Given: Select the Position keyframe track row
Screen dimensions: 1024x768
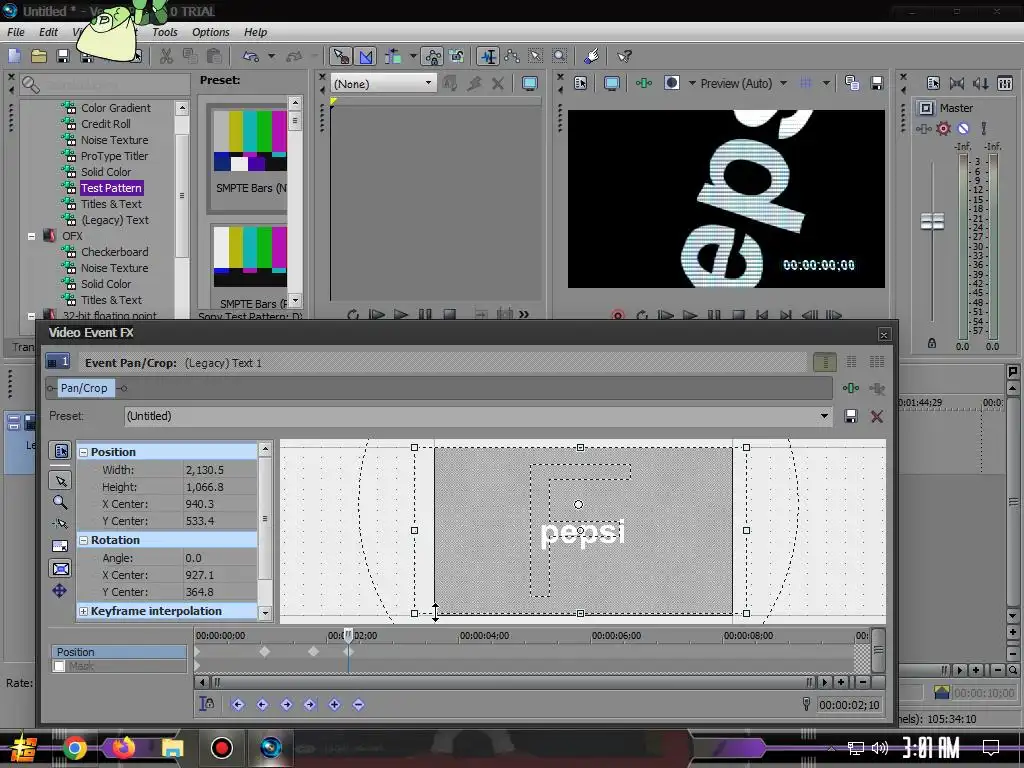Looking at the screenshot, I should click(x=119, y=652).
